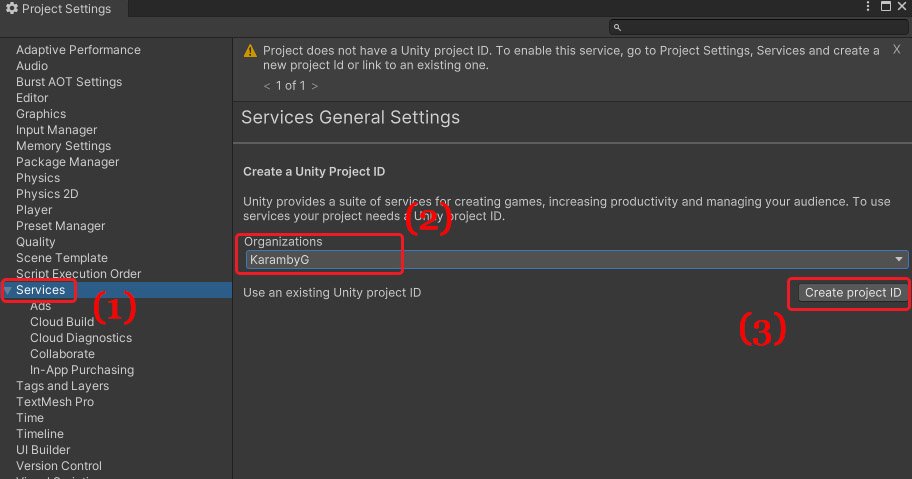Collapse the Services tree arrow
Image resolution: width=912 pixels, height=479 pixels.
point(8,290)
